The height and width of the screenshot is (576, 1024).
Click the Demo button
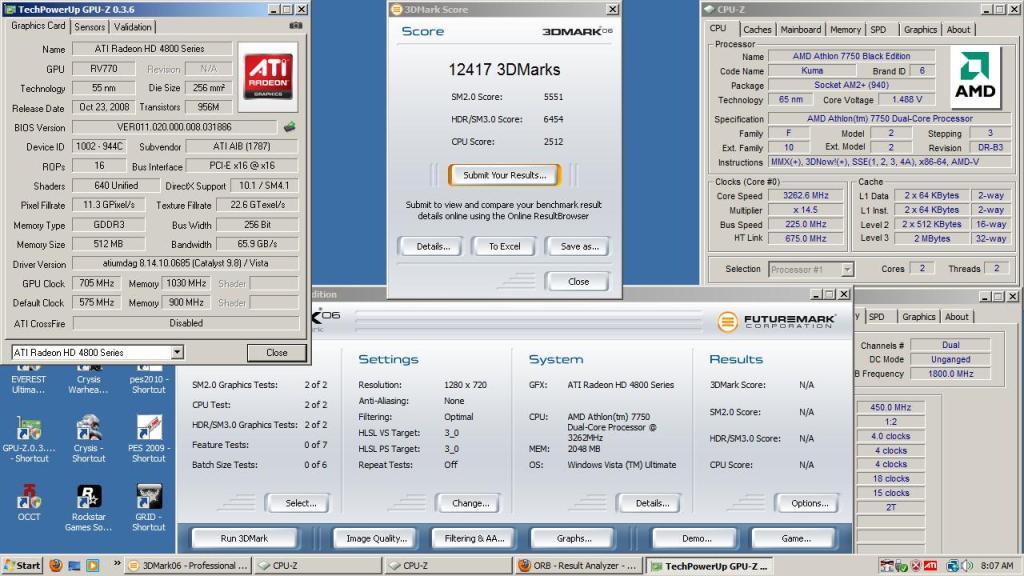point(697,538)
